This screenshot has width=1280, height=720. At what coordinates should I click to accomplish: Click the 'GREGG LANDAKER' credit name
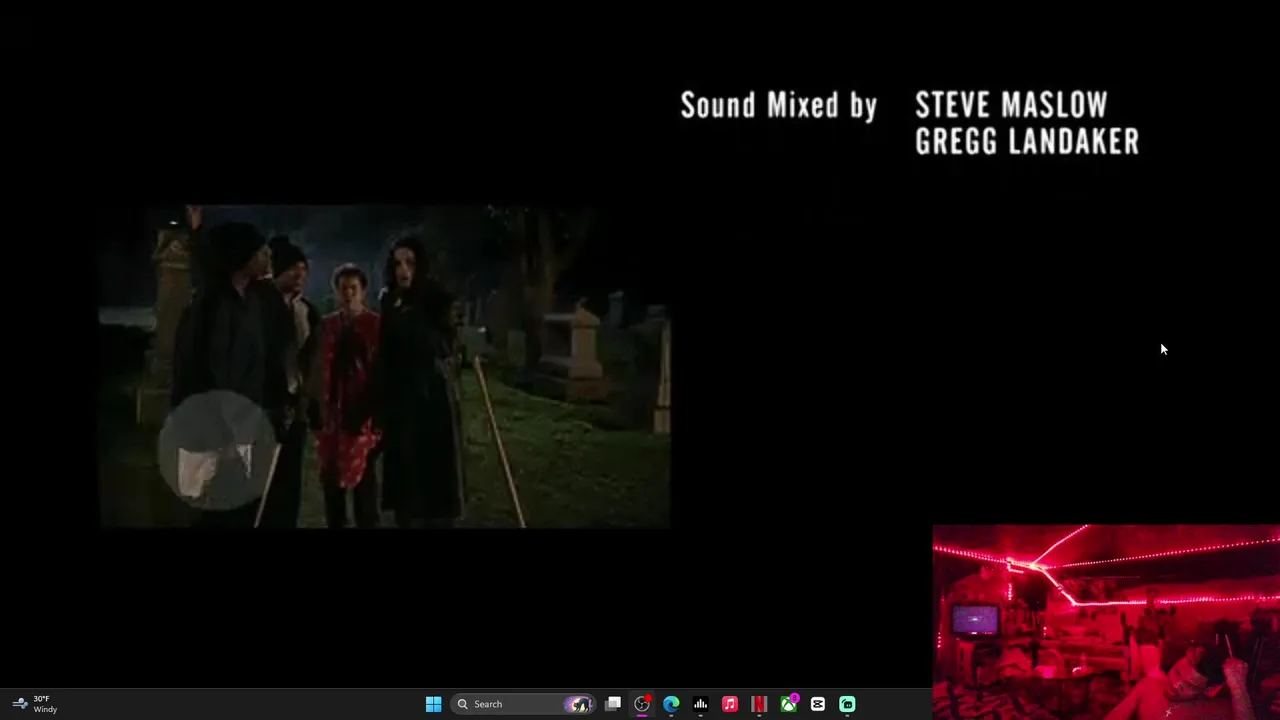pyautogui.click(x=1027, y=141)
